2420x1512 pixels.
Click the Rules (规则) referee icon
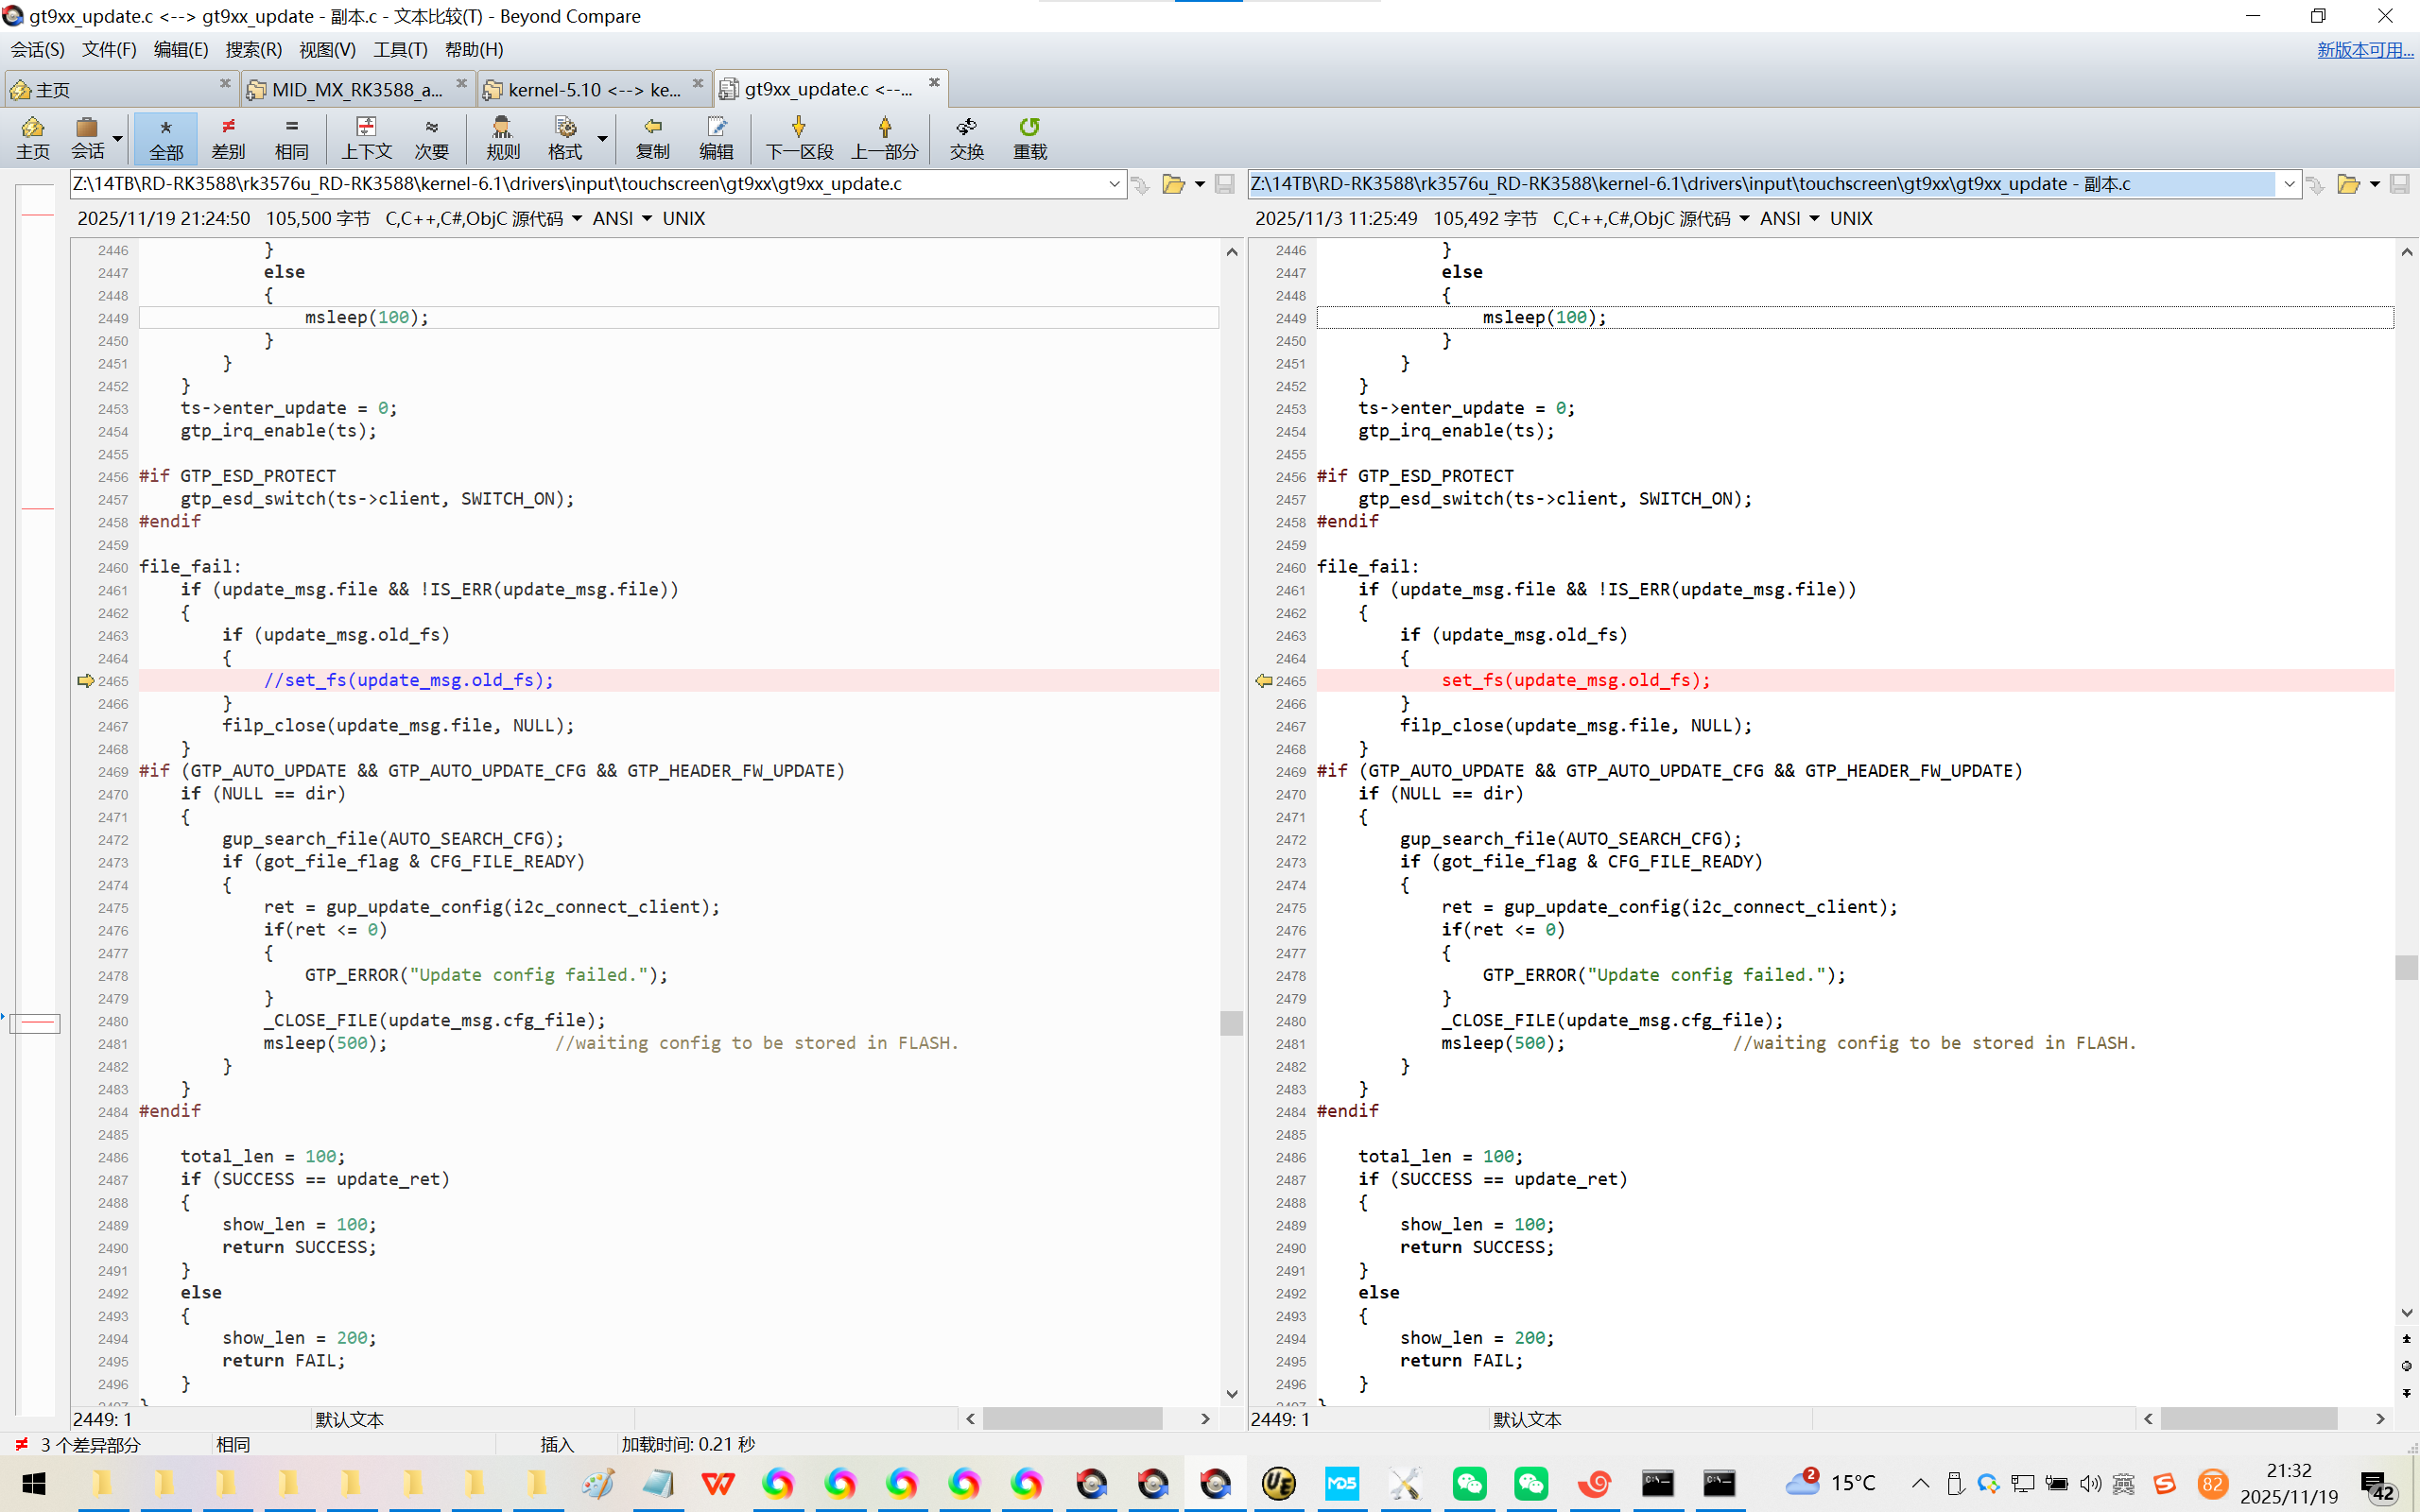(502, 137)
